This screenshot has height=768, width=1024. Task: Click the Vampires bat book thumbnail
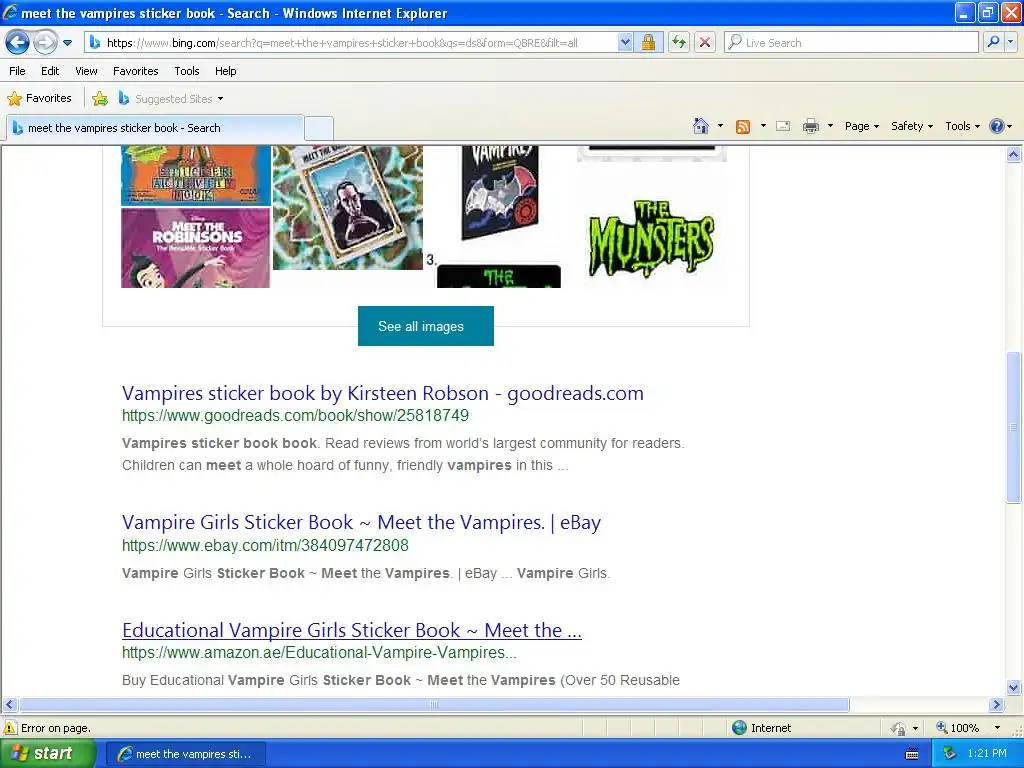tap(500, 193)
